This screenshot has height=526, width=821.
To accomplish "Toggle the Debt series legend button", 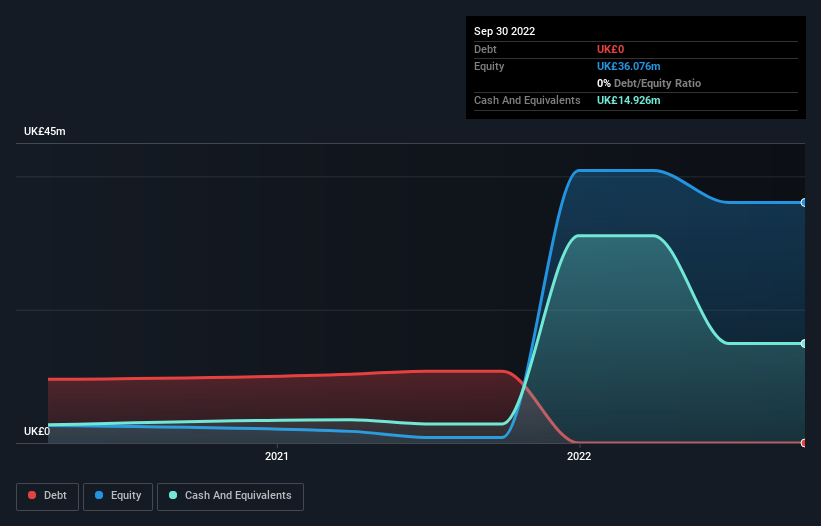I will pos(47,496).
